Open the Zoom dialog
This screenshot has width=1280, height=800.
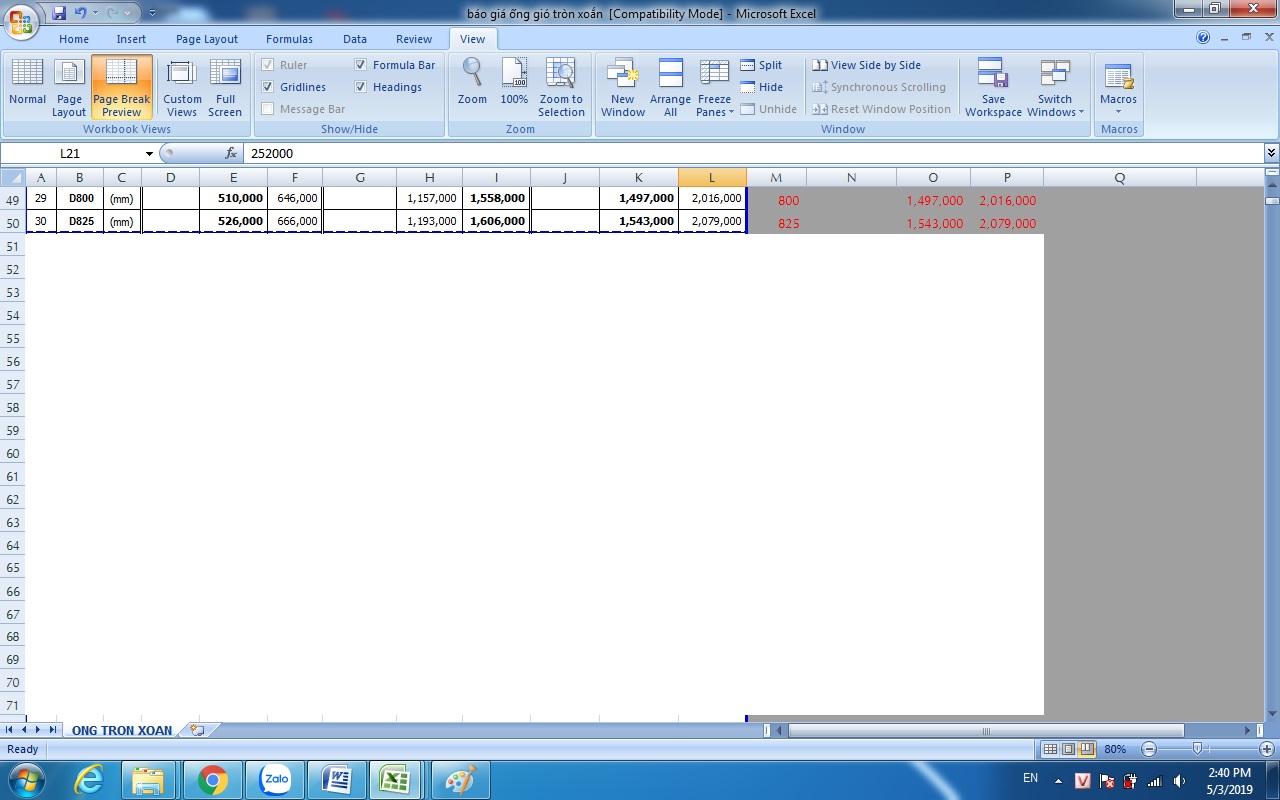[472, 82]
